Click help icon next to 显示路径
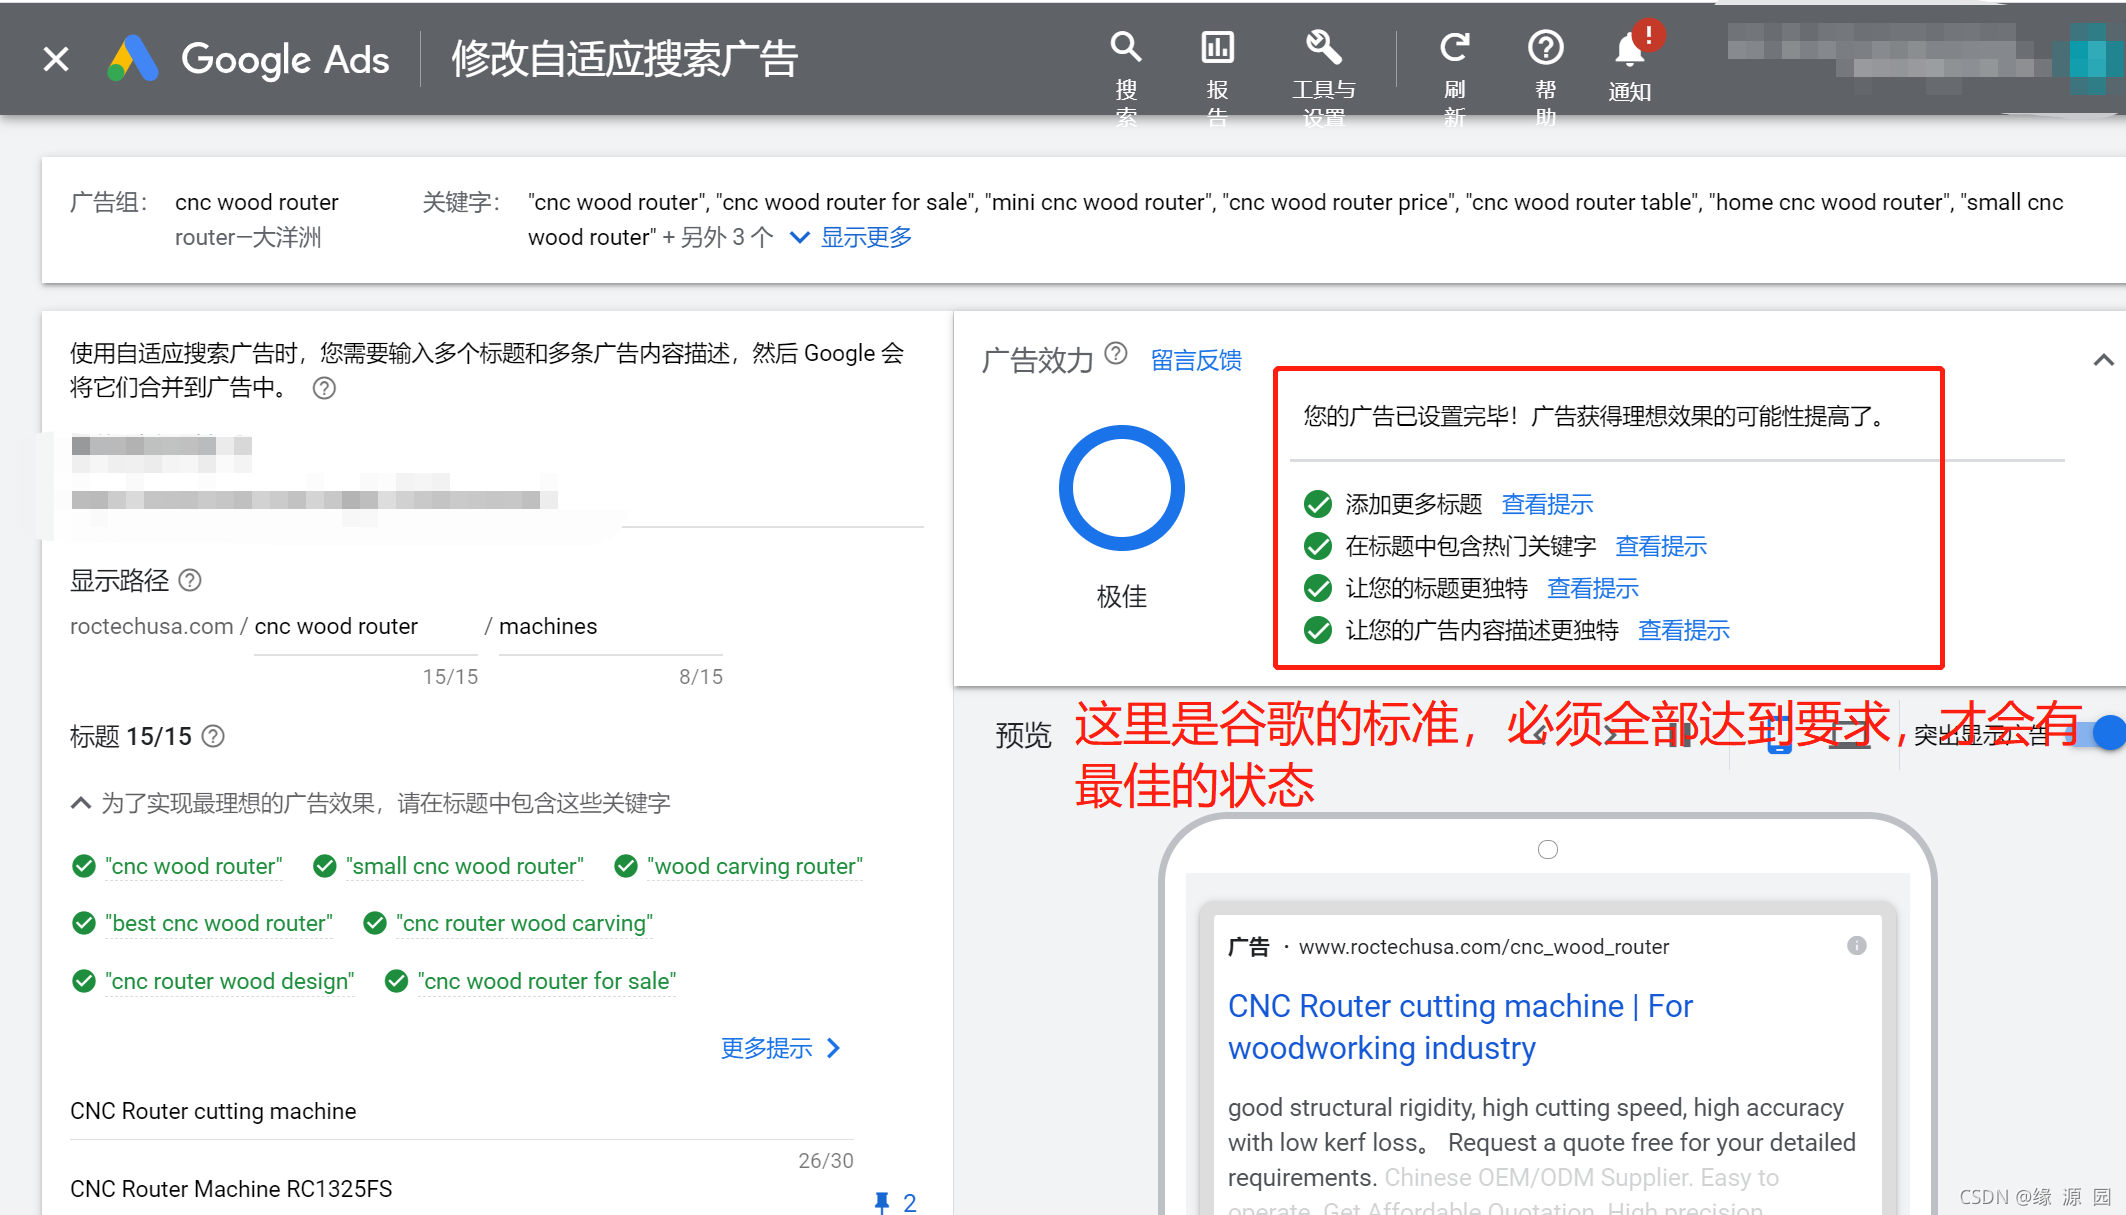 tap(190, 580)
